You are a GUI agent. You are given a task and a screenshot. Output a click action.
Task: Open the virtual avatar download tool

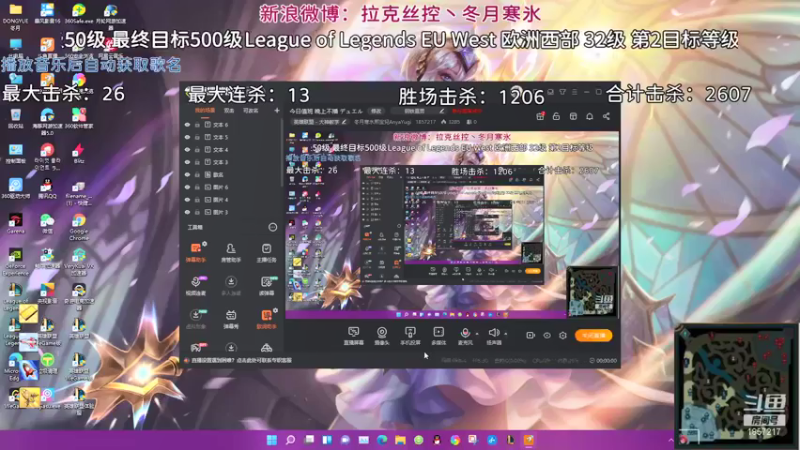[x=196, y=319]
